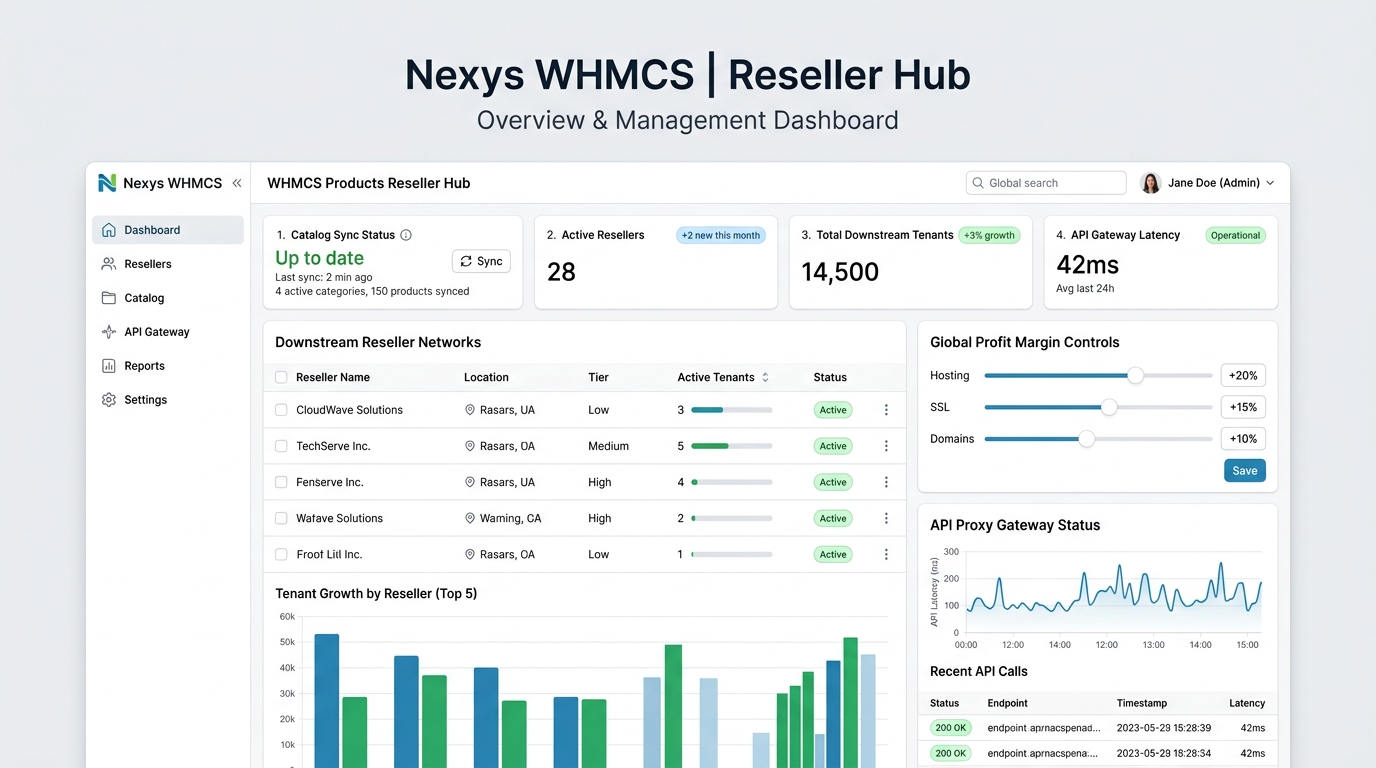The image size is (1376, 768).
Task: Open row actions for CloudWave Solutions
Action: (886, 410)
